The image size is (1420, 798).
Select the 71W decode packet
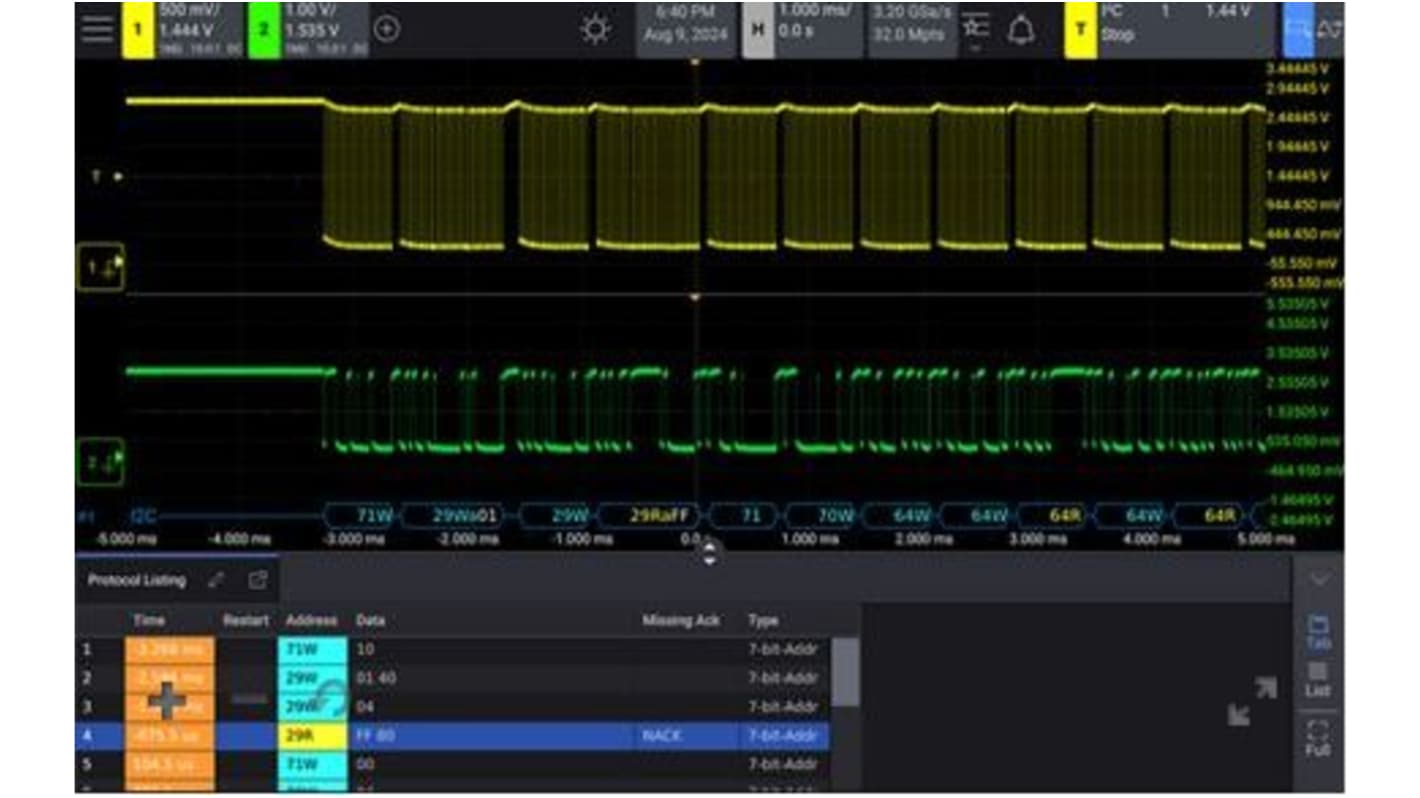pos(359,516)
